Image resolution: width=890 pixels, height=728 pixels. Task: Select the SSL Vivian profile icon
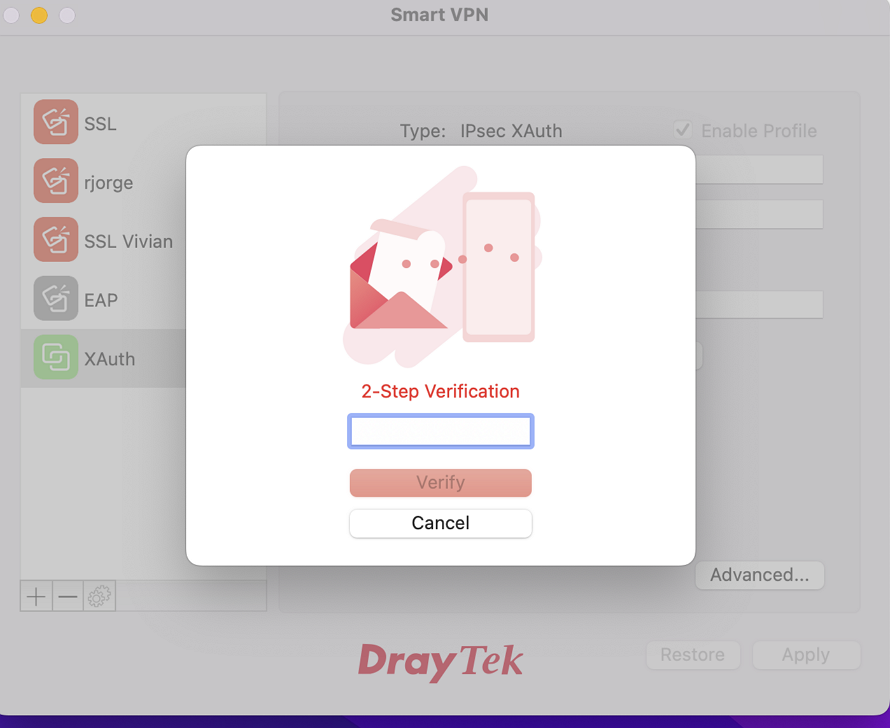56,239
